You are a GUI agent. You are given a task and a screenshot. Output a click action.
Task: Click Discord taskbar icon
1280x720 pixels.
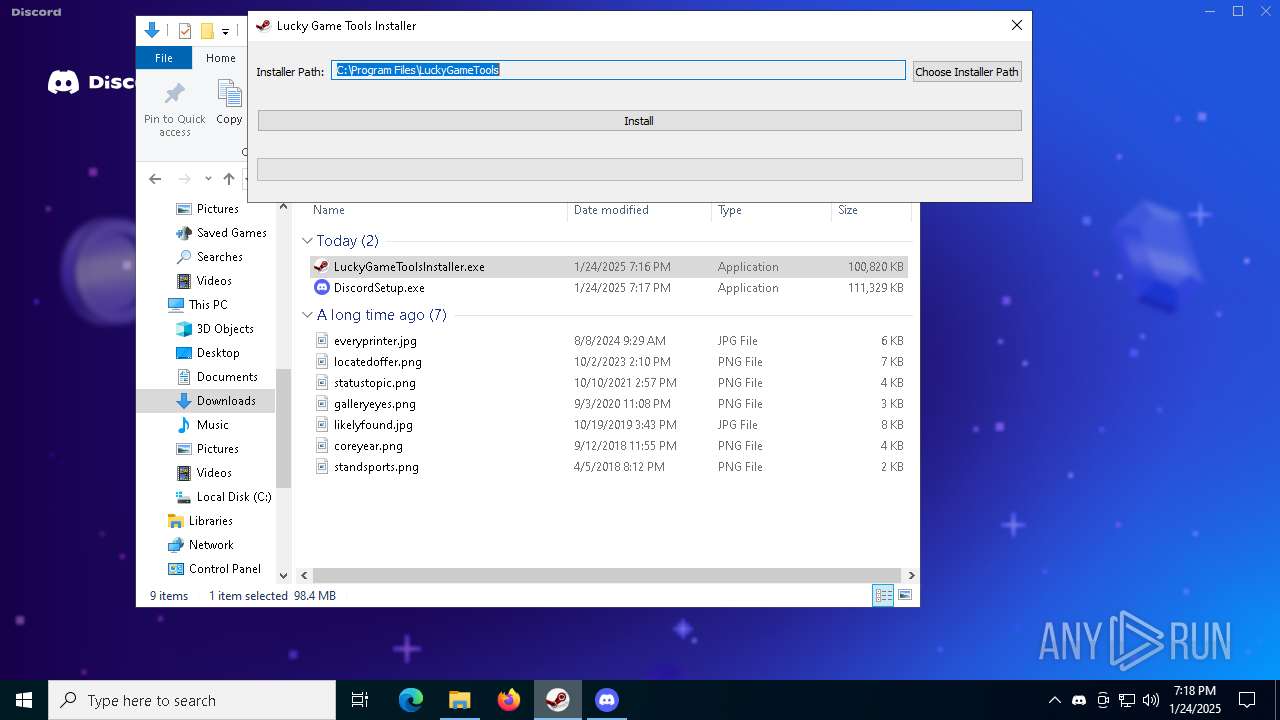pyautogui.click(x=607, y=700)
